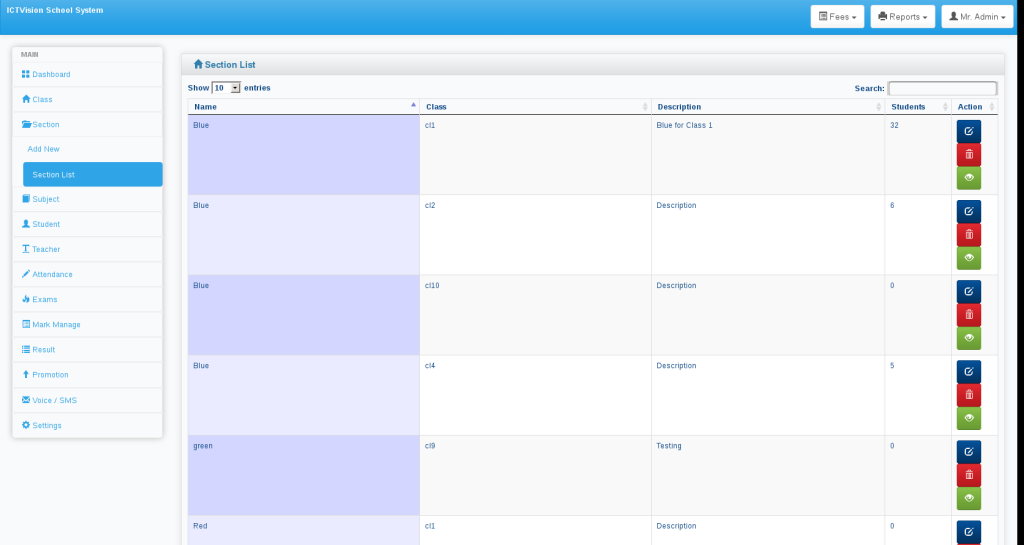Open the Teacher sidebar item
The height and width of the screenshot is (545, 1024).
click(88, 249)
